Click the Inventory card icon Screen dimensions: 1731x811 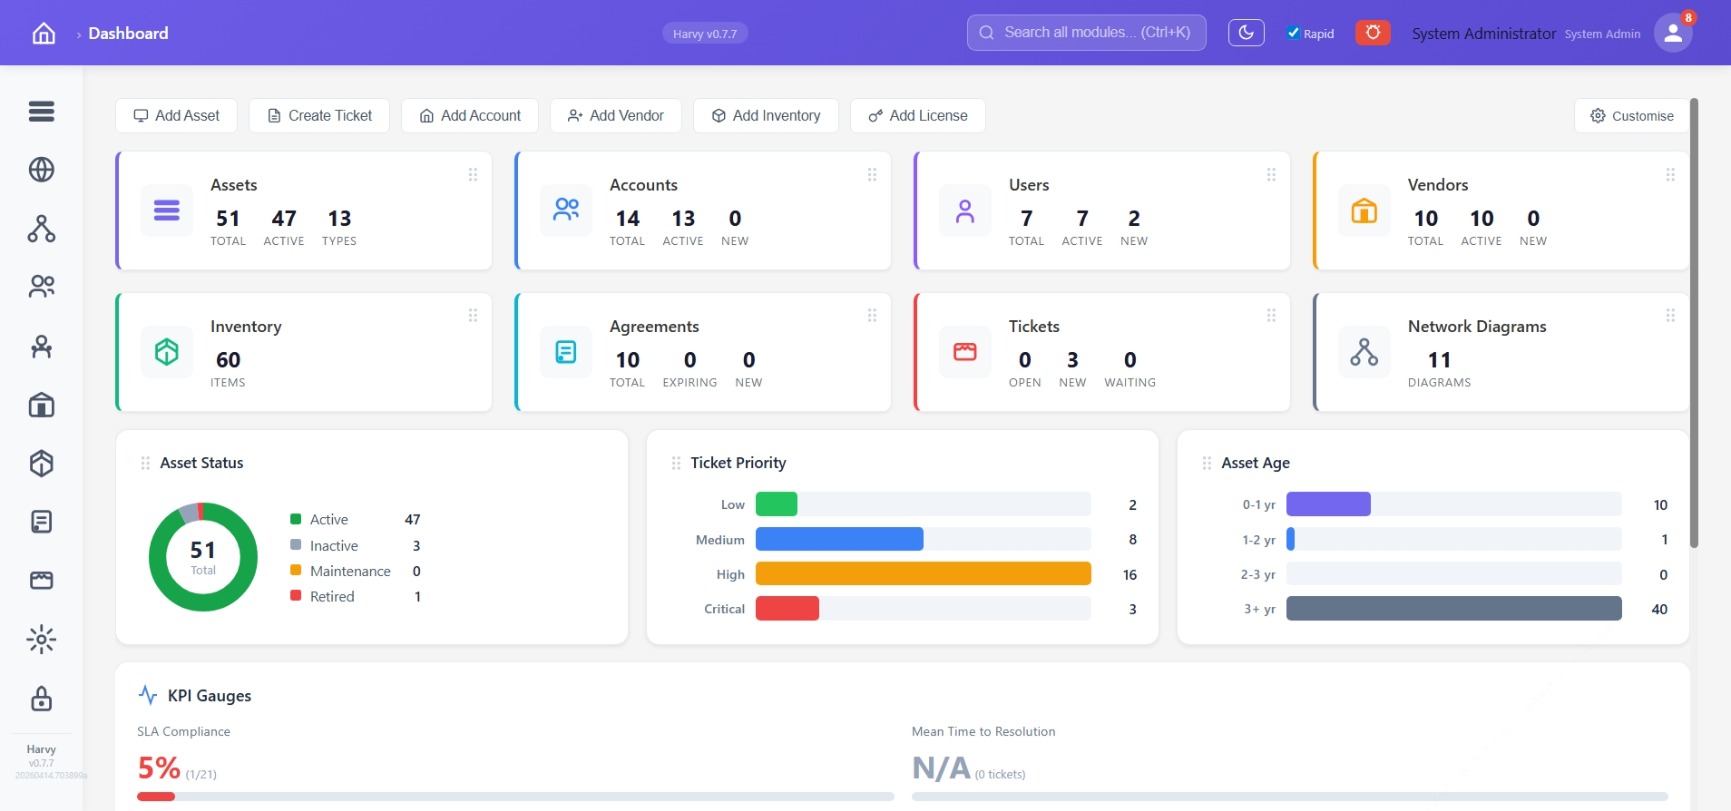pos(167,352)
